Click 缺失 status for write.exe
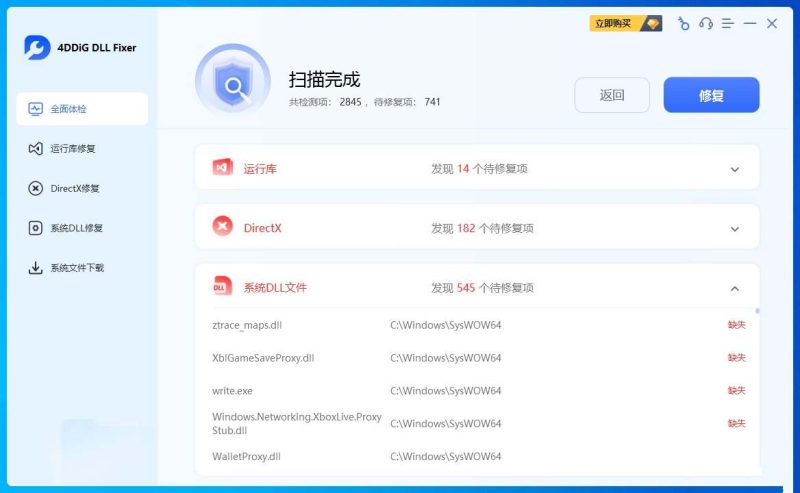Screen dimensions: 800x493 coord(736,390)
